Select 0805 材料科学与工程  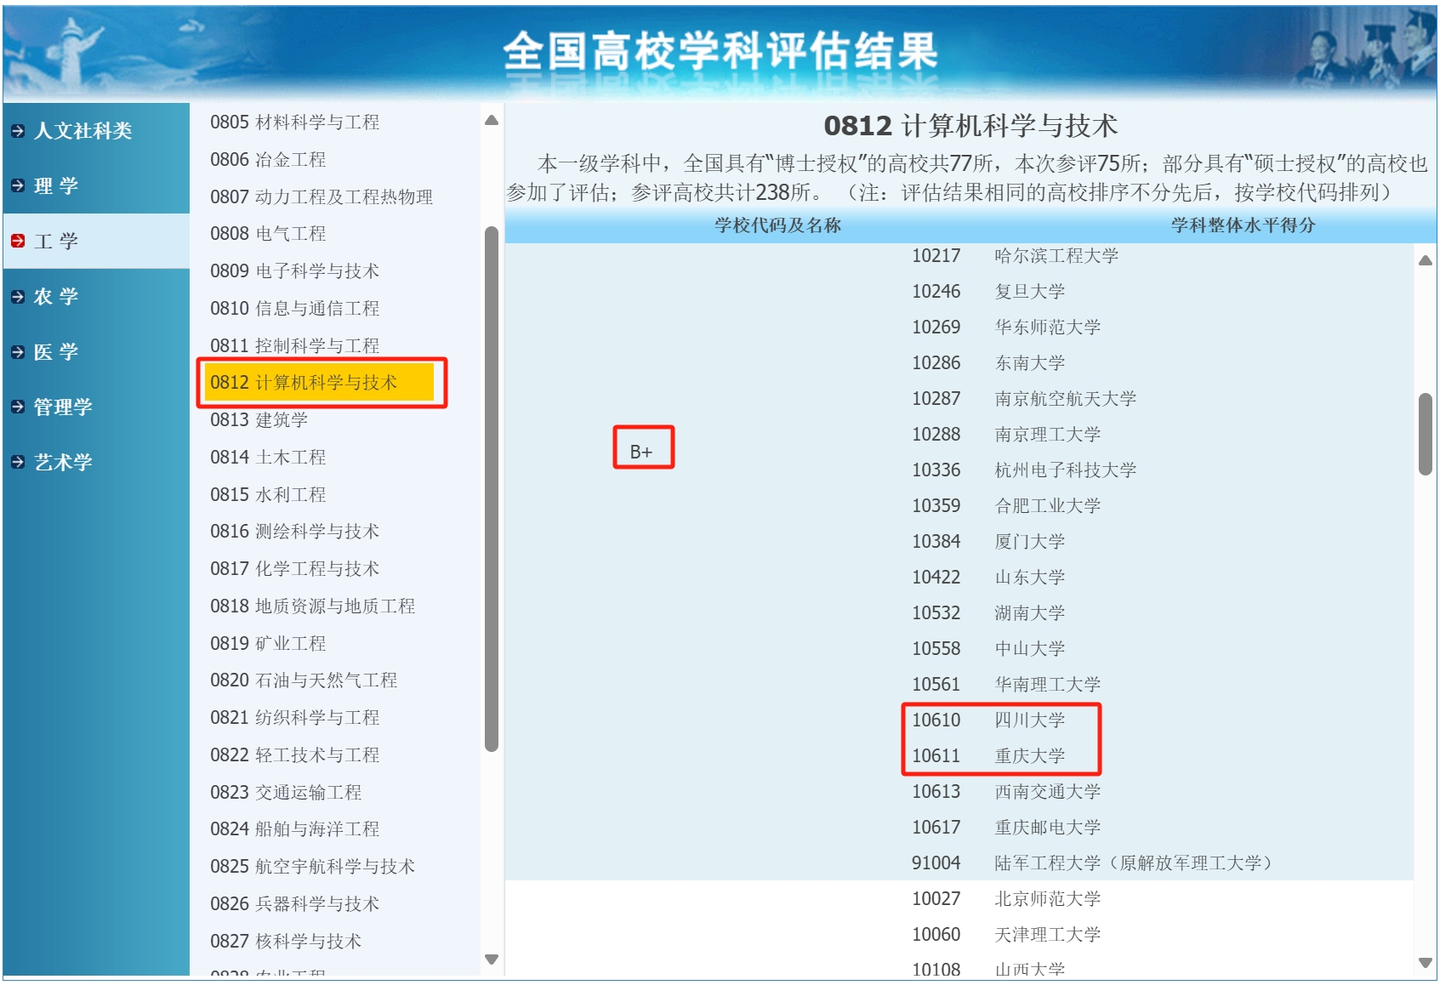click(x=295, y=122)
